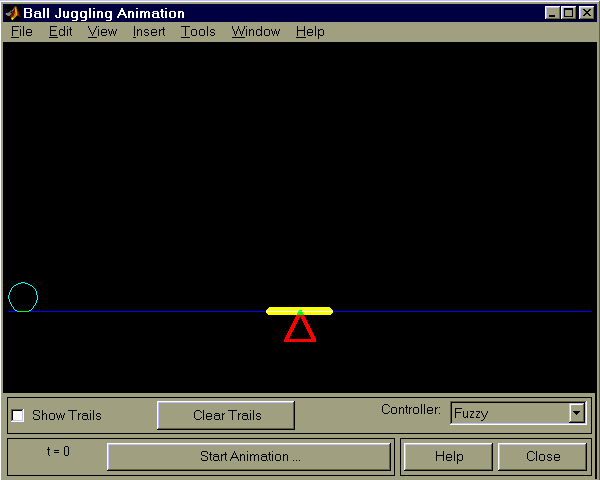Image resolution: width=600 pixels, height=480 pixels.
Task: Click the Start Animation button
Action: [x=249, y=457]
